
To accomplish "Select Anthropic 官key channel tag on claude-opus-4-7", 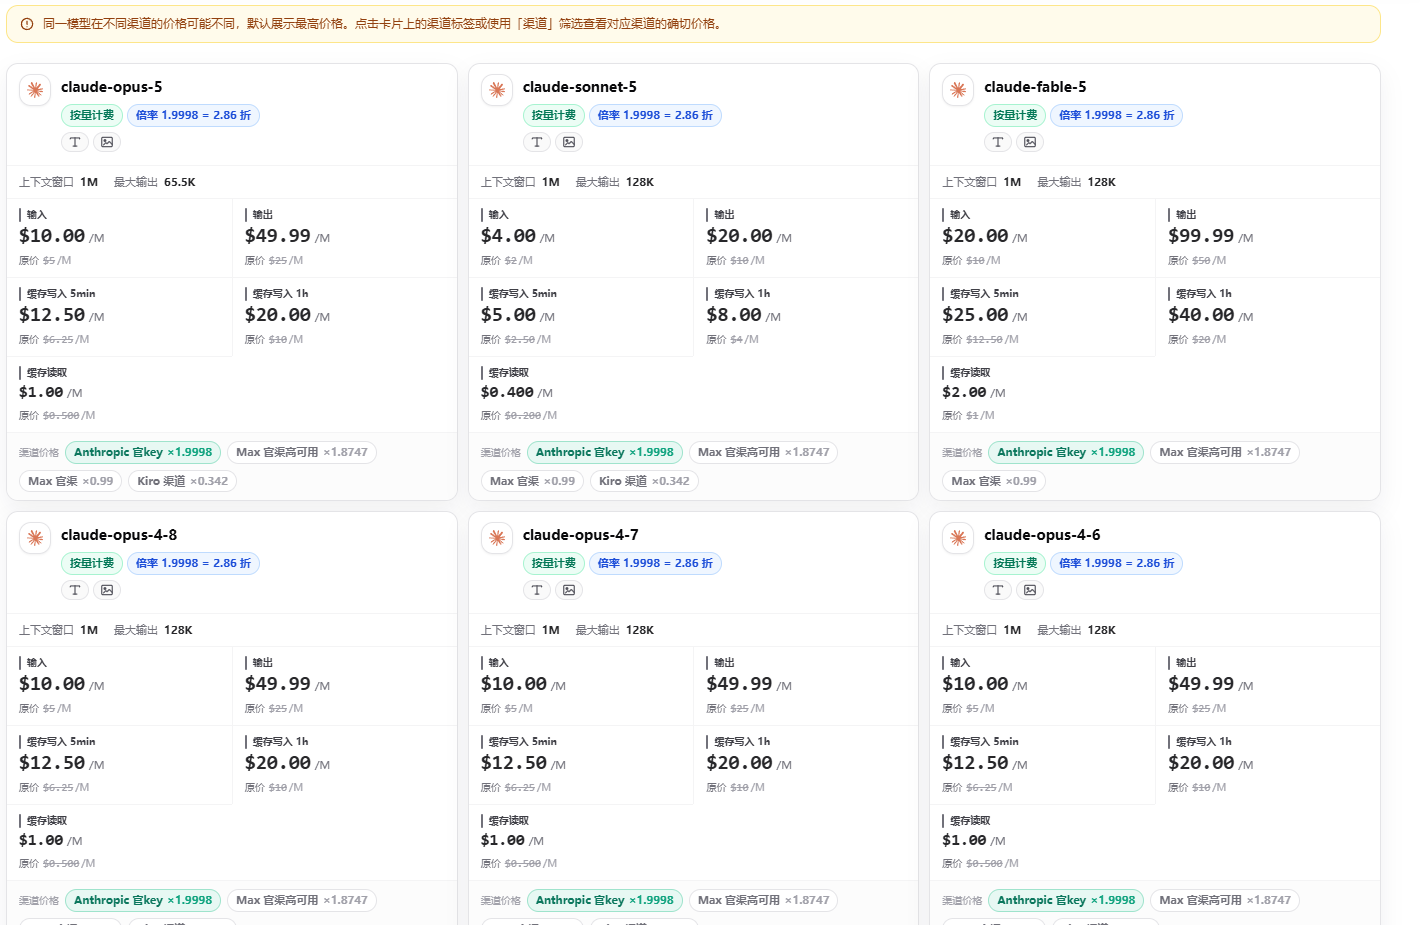I will coord(605,900).
